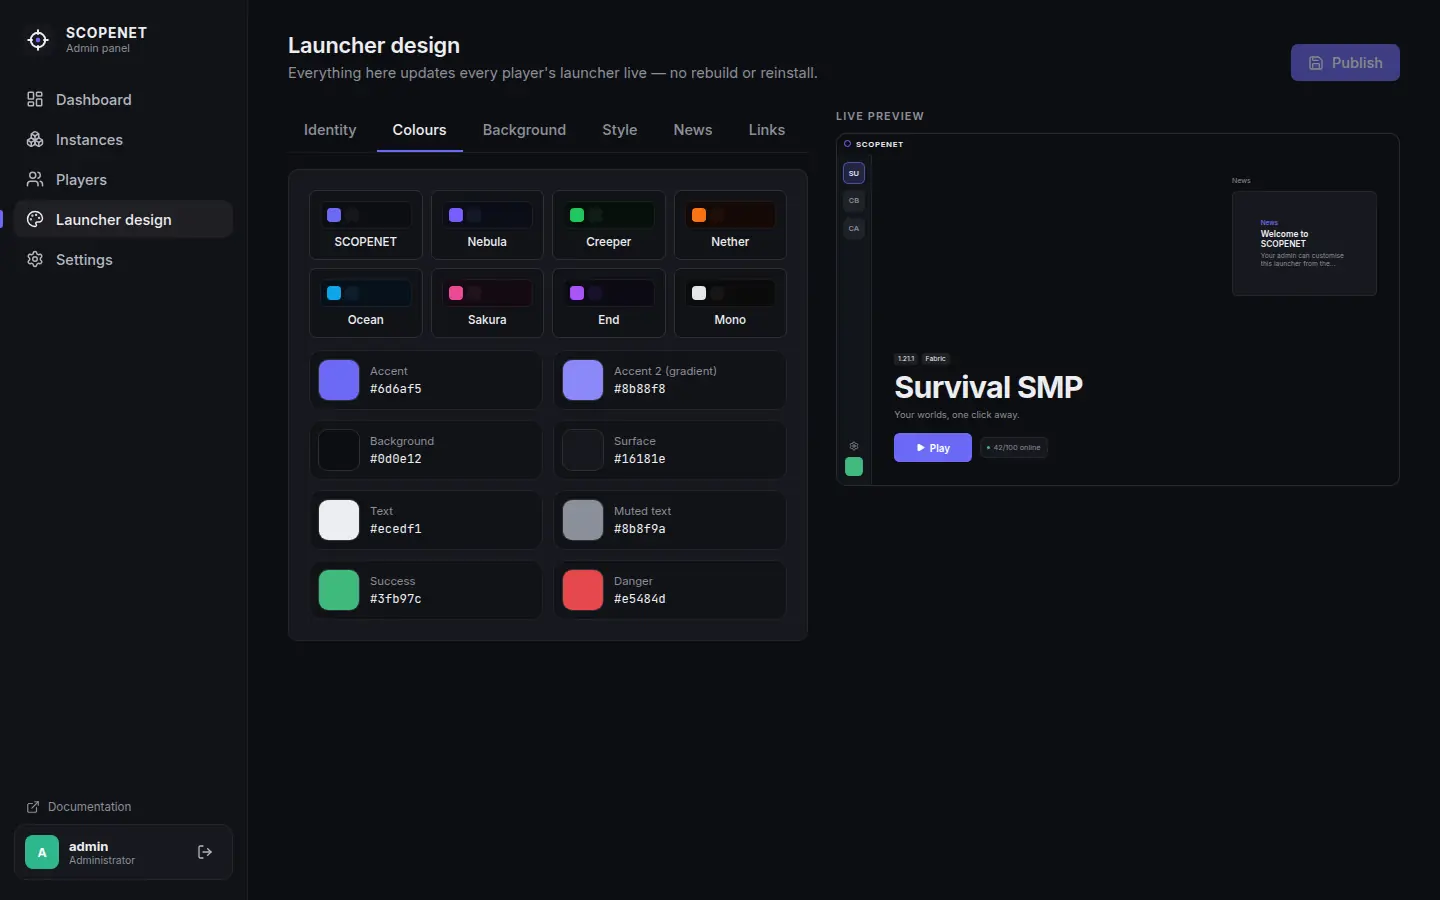Click the Accent hex value #6d6af5
The image size is (1440, 900).
tap(396, 389)
